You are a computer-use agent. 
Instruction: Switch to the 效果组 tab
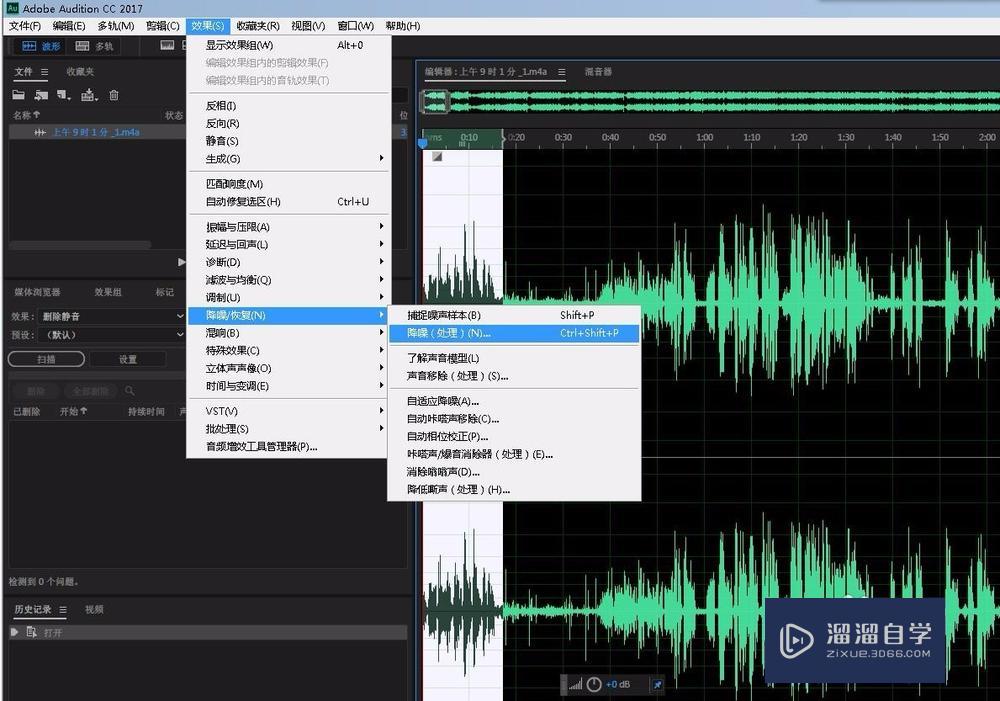(x=108, y=292)
